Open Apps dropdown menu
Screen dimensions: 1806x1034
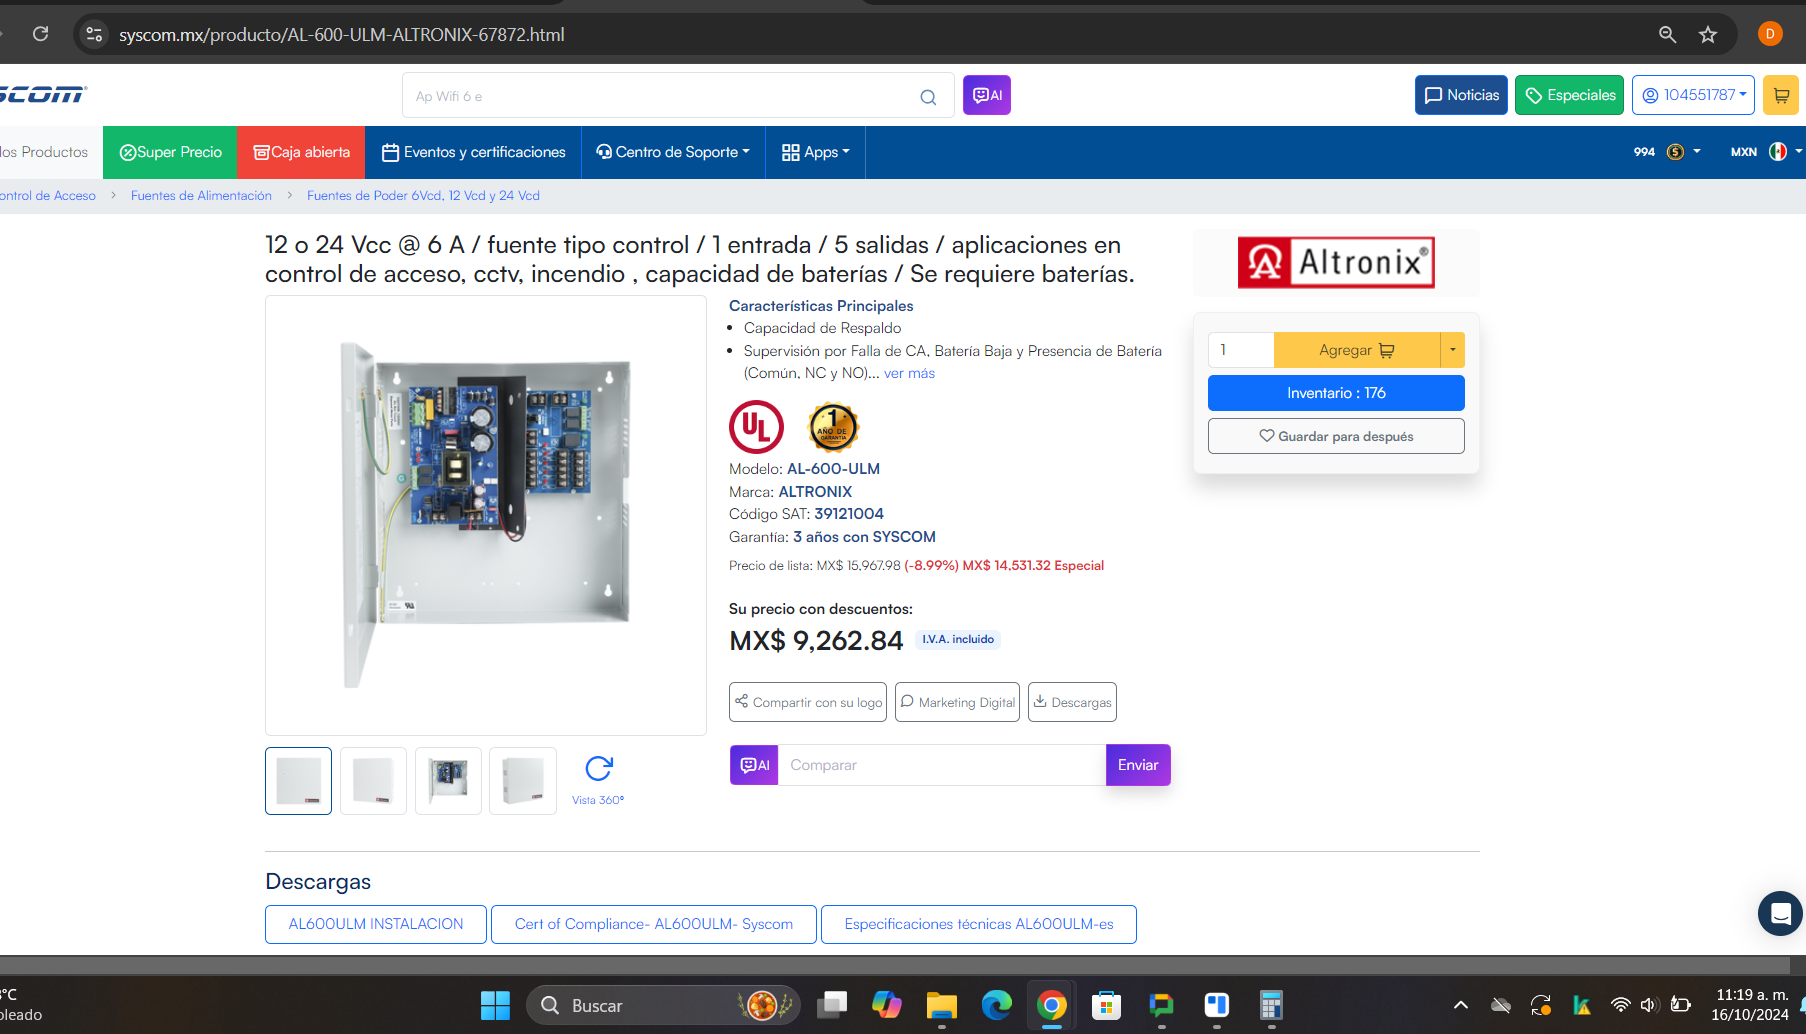point(815,152)
